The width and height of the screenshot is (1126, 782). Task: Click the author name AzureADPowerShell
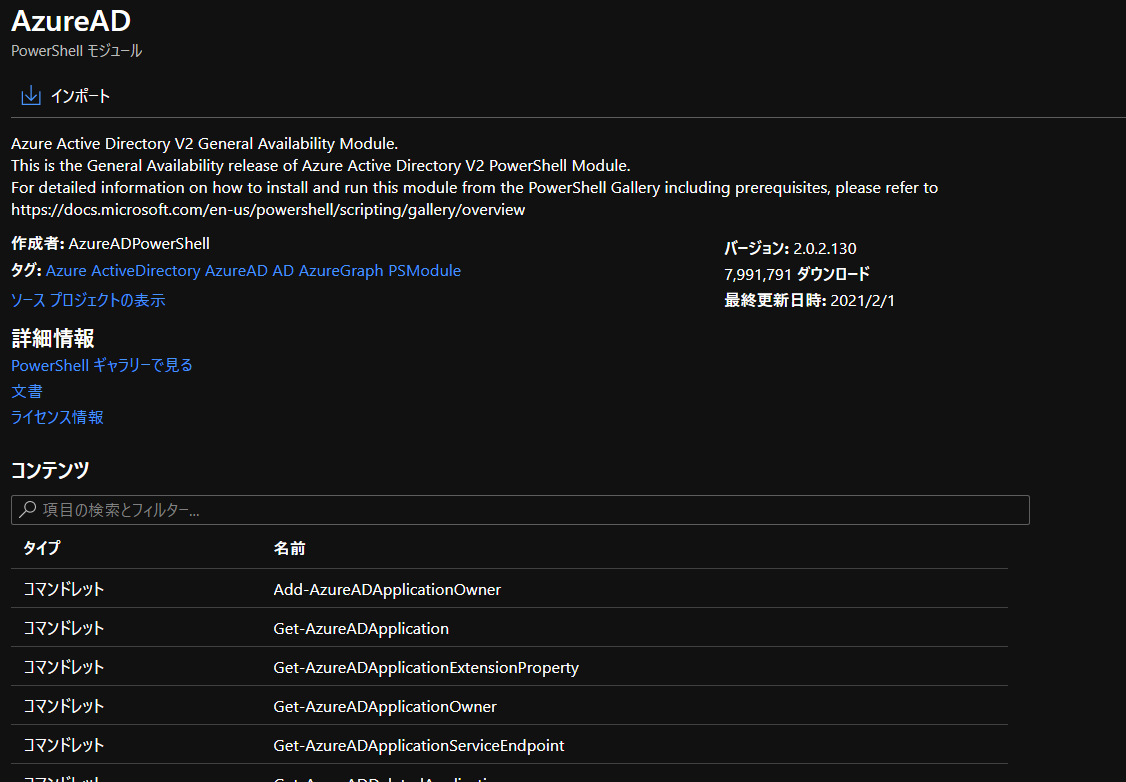(x=139, y=243)
